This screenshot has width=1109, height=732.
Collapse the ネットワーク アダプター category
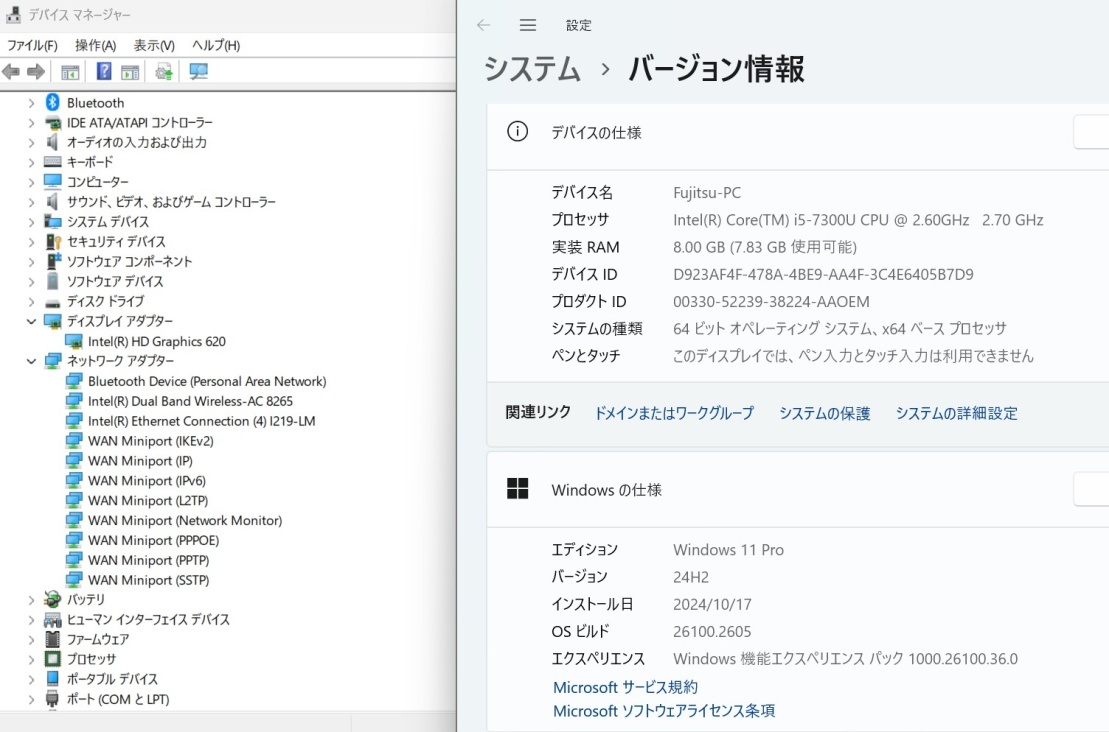pyautogui.click(x=31, y=361)
